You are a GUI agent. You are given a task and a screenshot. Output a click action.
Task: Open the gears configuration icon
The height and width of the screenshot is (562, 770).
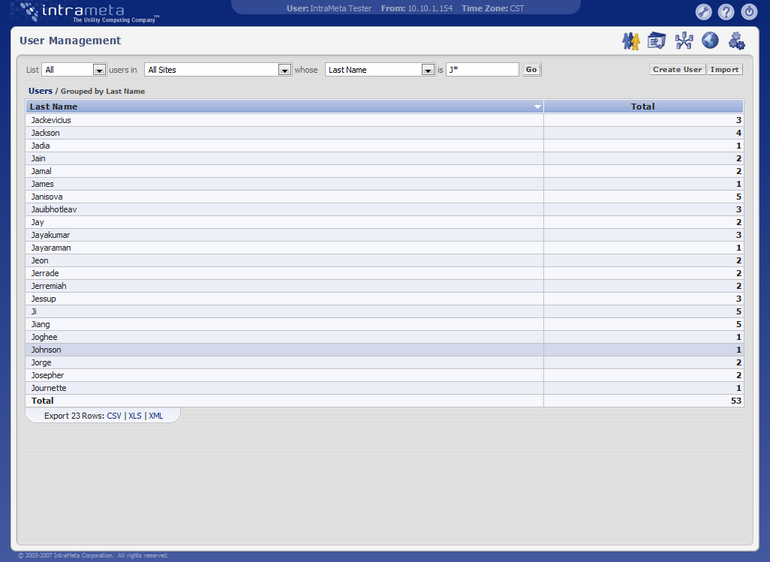click(x=737, y=41)
